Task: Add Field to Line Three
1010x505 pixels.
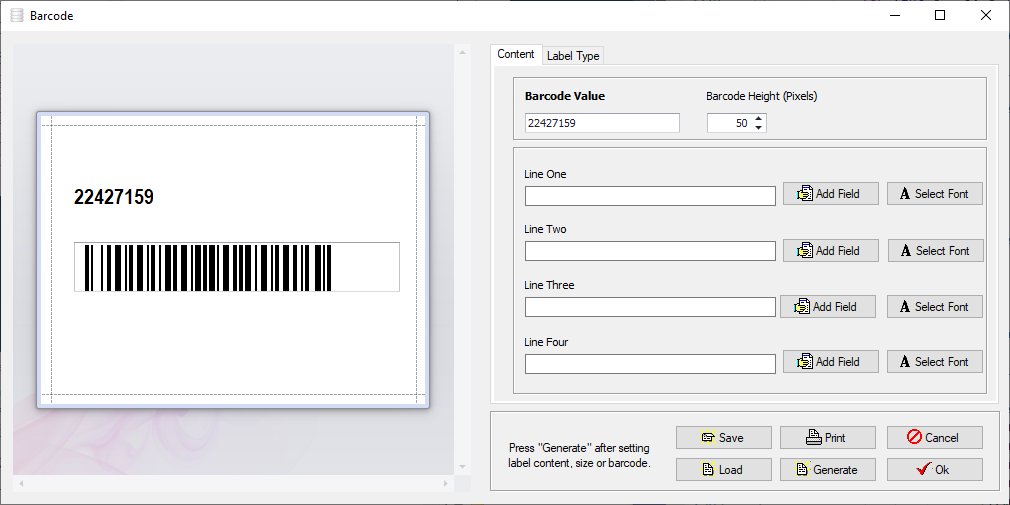Action: (x=826, y=307)
